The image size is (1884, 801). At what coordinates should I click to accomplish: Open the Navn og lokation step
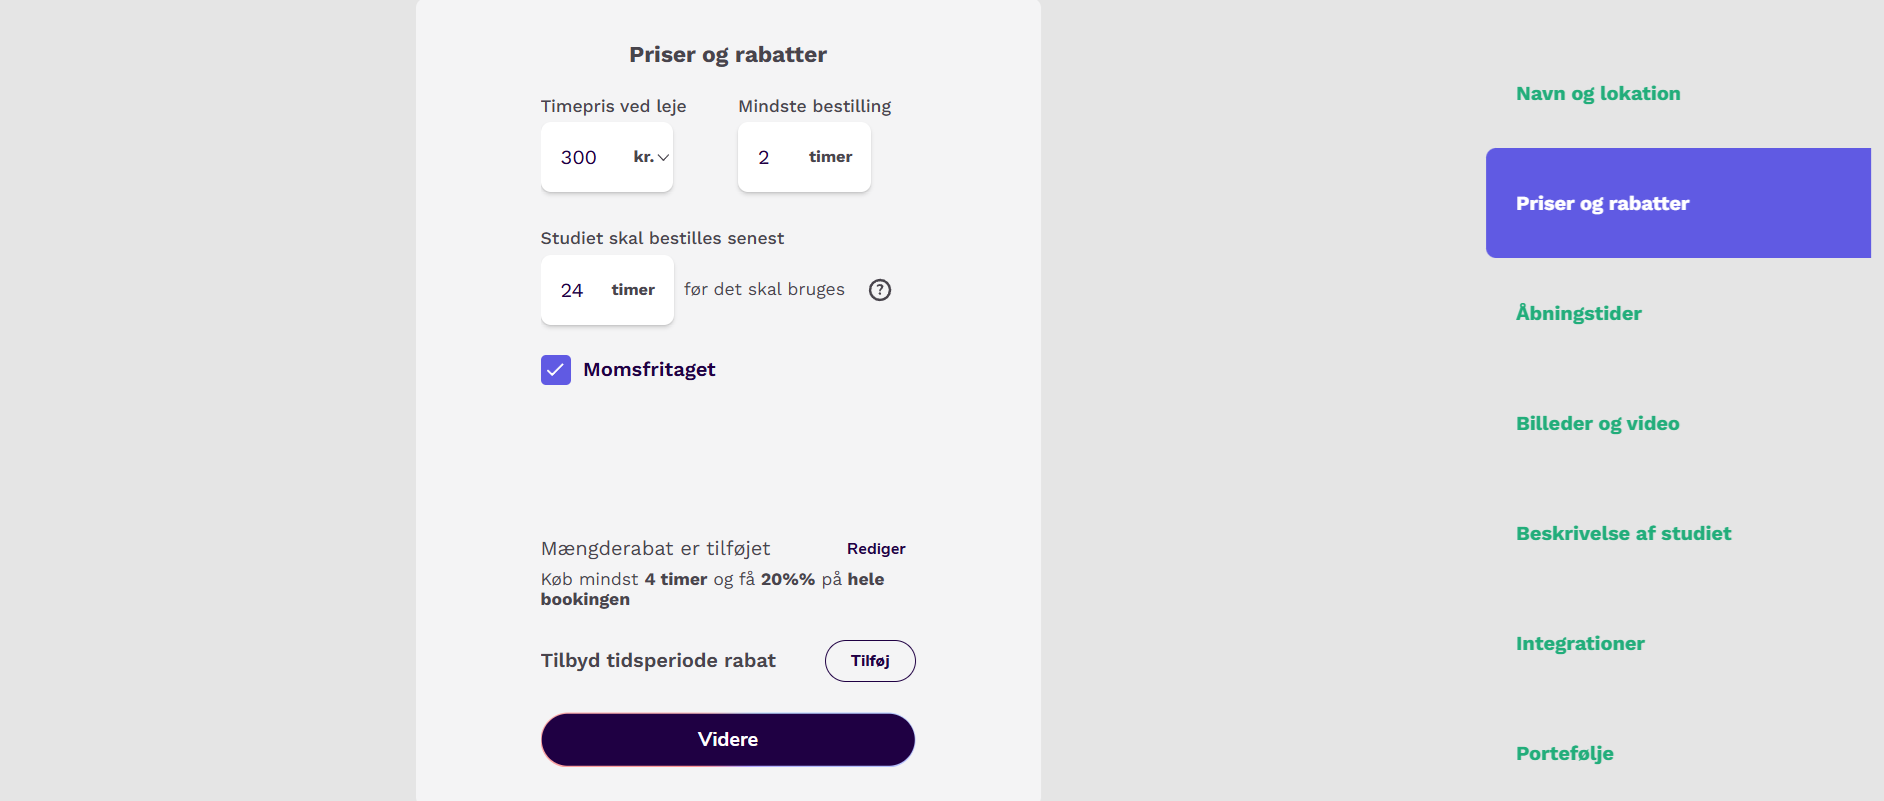tap(1598, 94)
